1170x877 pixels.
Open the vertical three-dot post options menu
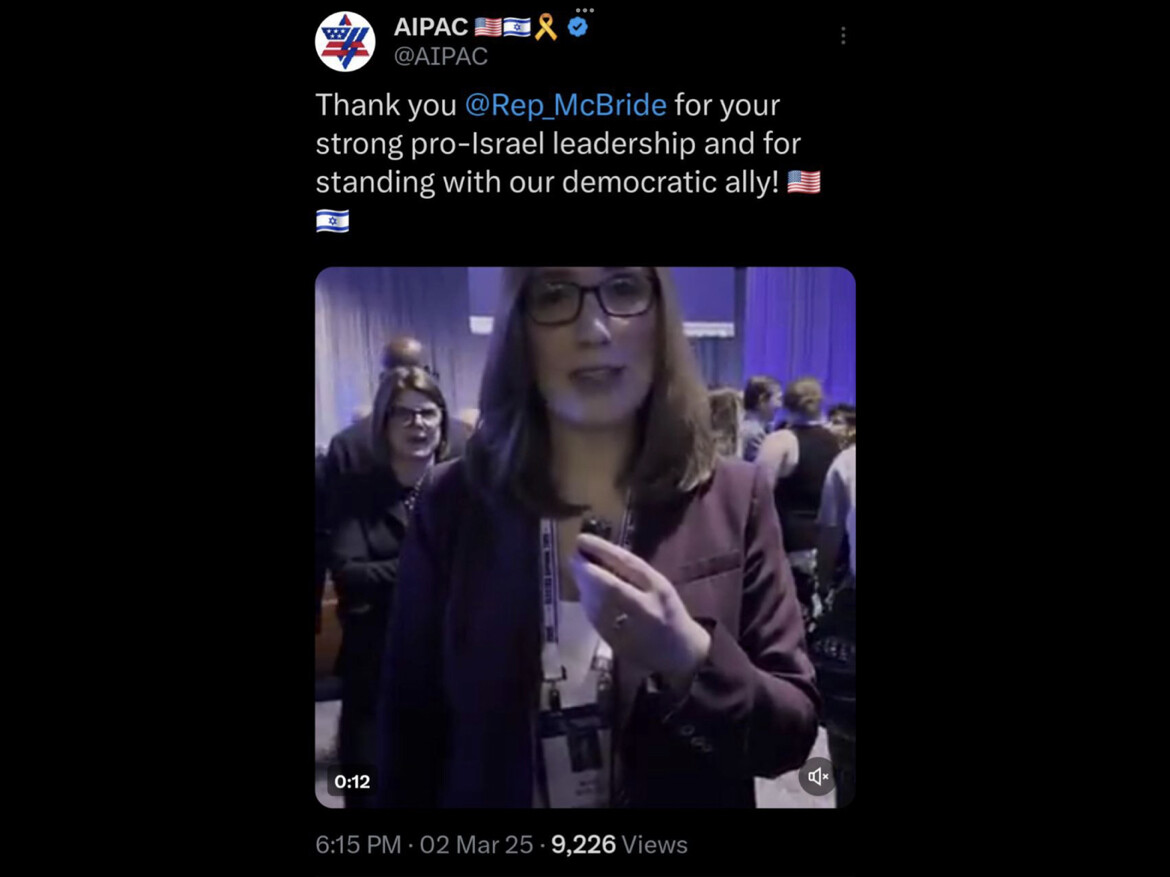click(843, 36)
